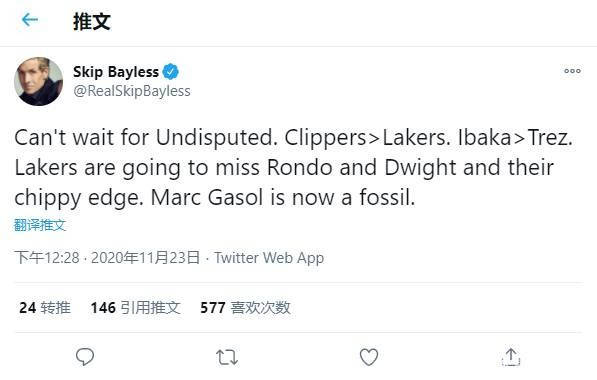Click the Twitter Web App source link
The width and height of the screenshot is (597, 380).
269,258
